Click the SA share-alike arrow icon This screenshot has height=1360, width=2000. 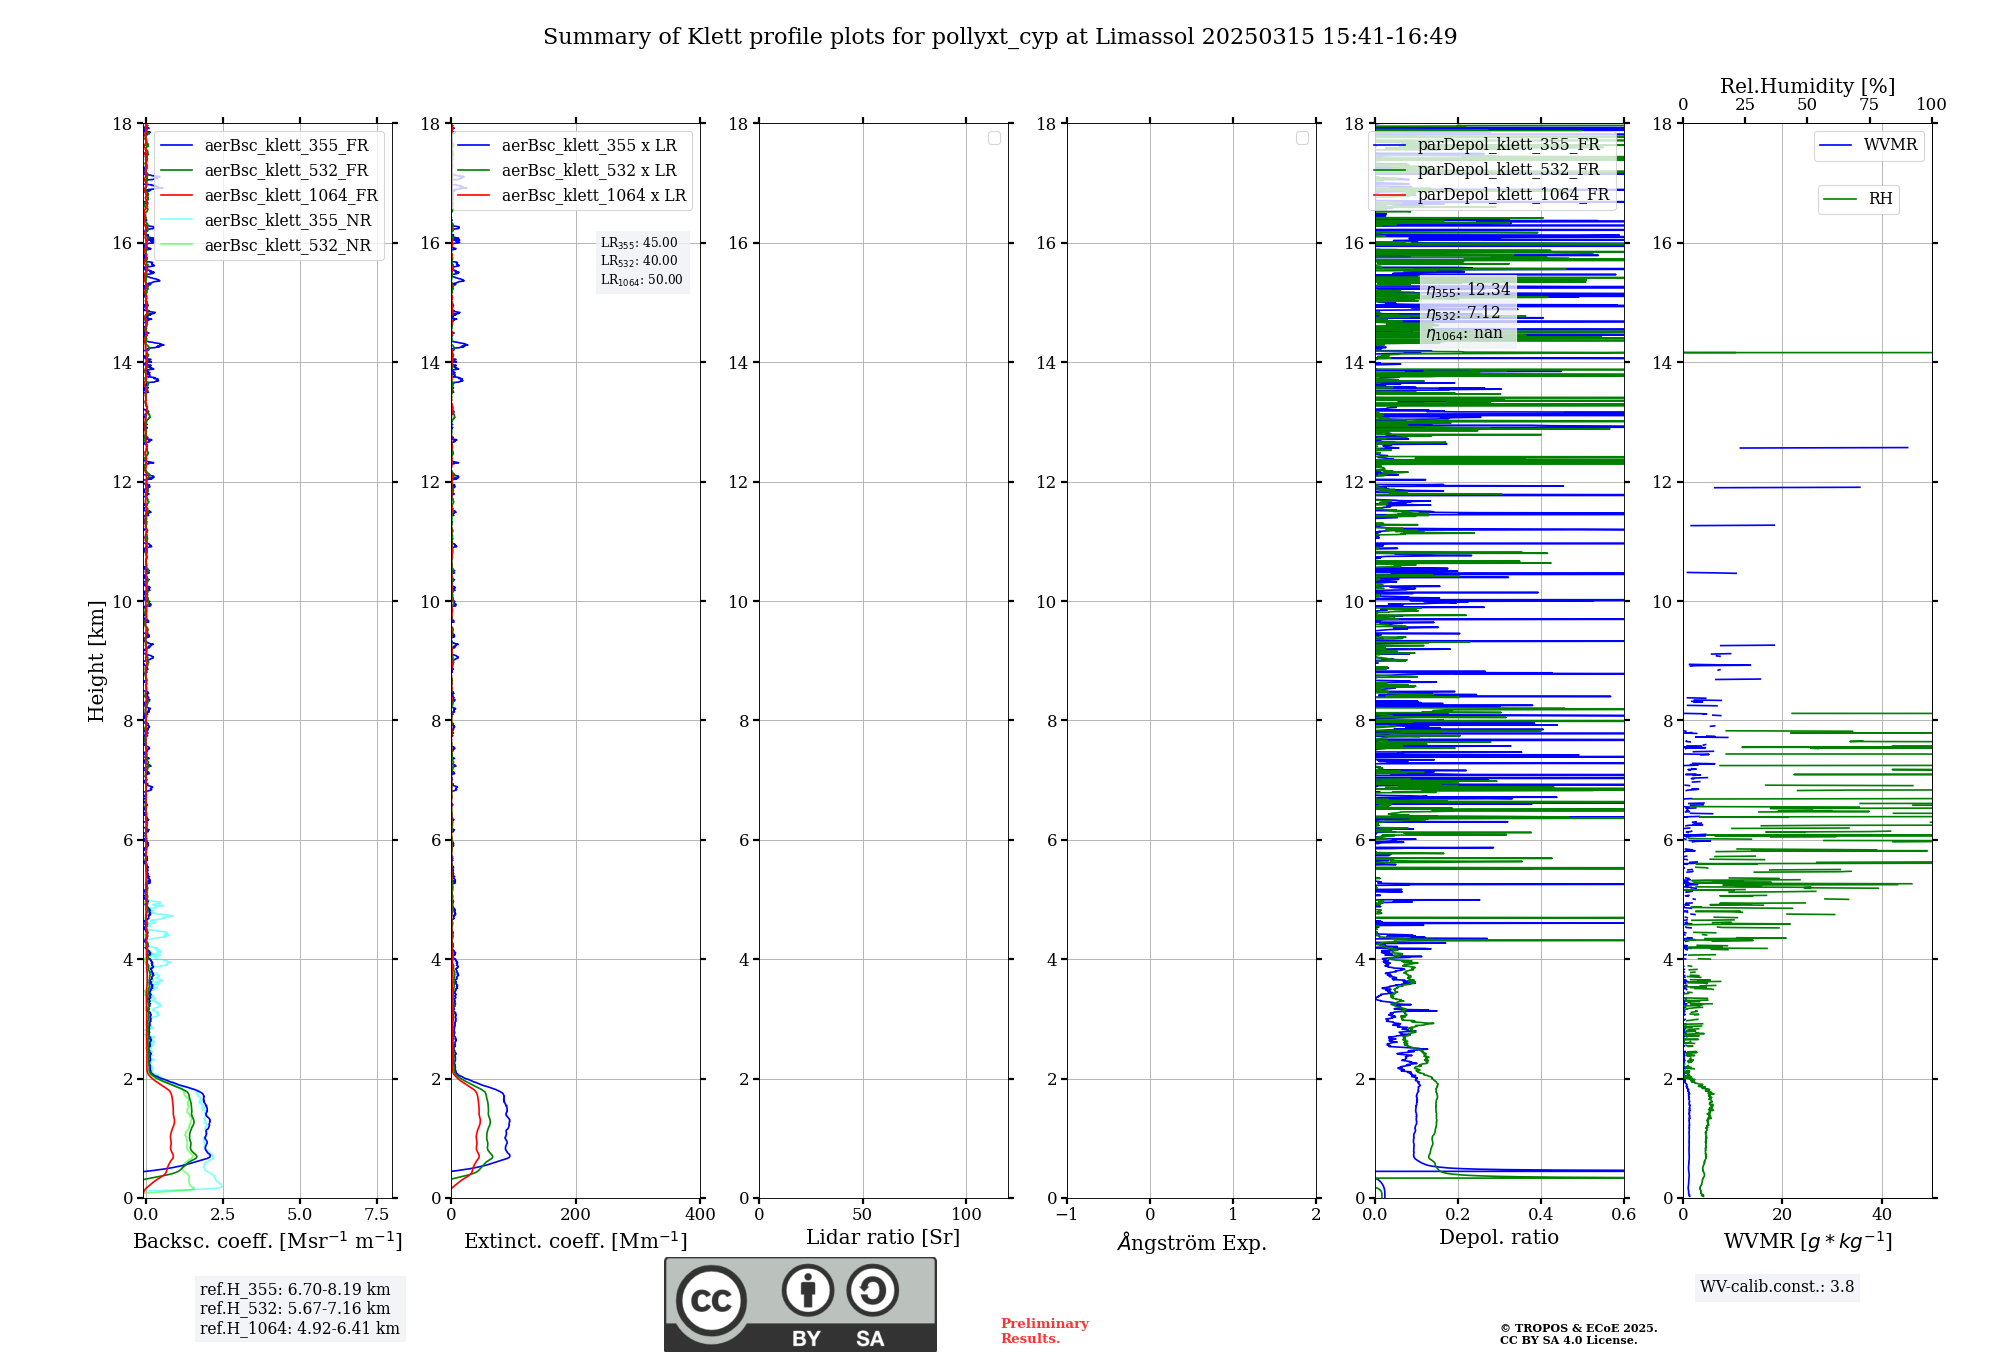point(872,1290)
